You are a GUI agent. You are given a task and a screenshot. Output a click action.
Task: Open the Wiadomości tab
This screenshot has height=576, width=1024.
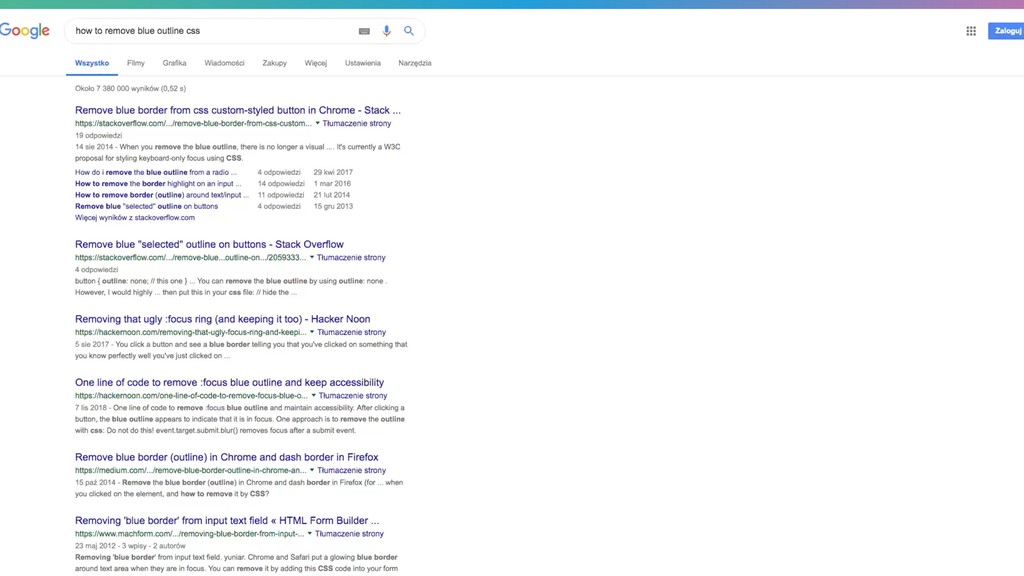pyautogui.click(x=224, y=63)
